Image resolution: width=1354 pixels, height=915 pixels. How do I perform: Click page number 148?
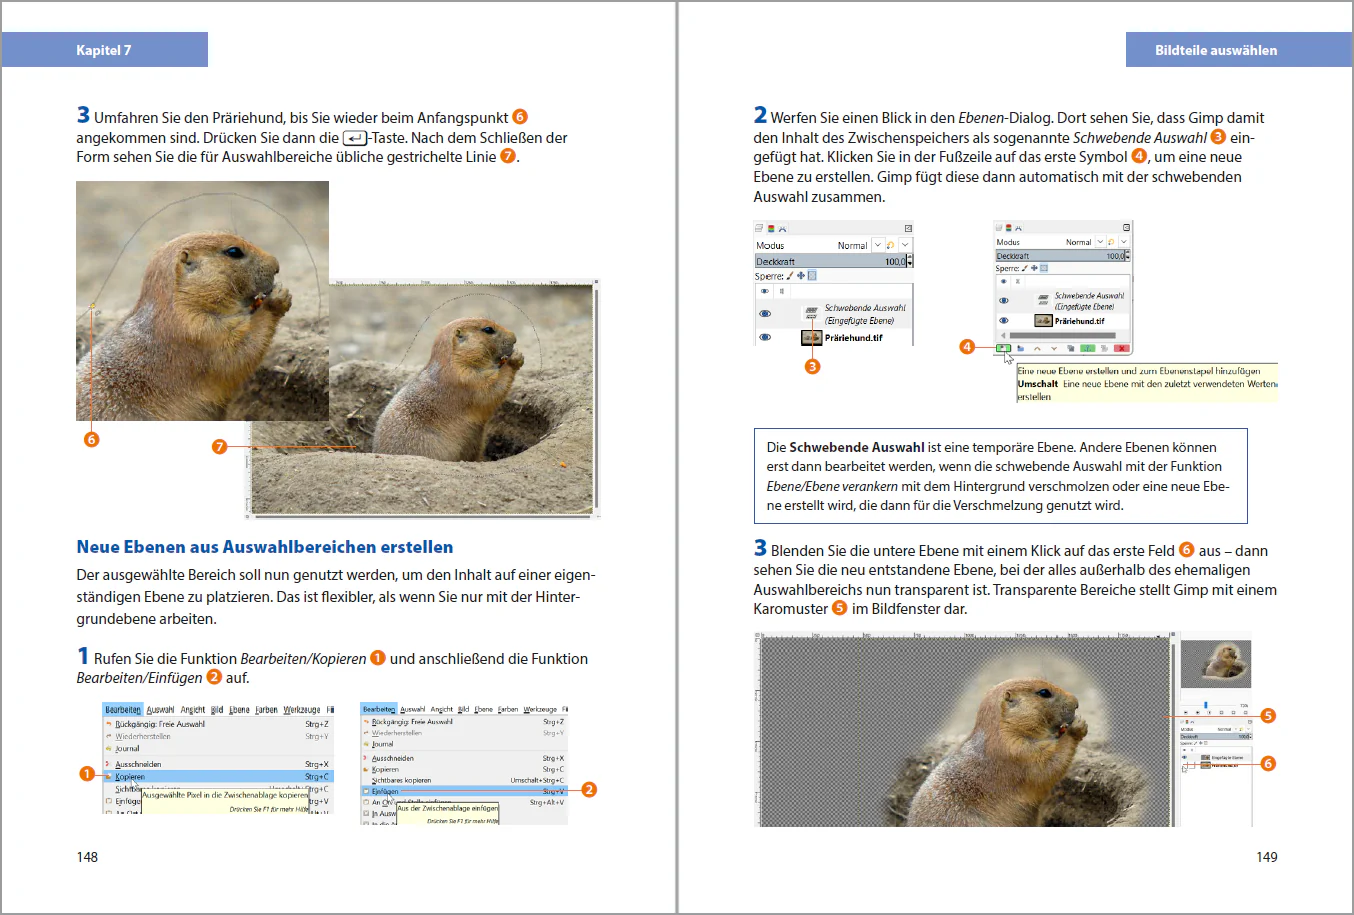click(x=87, y=857)
